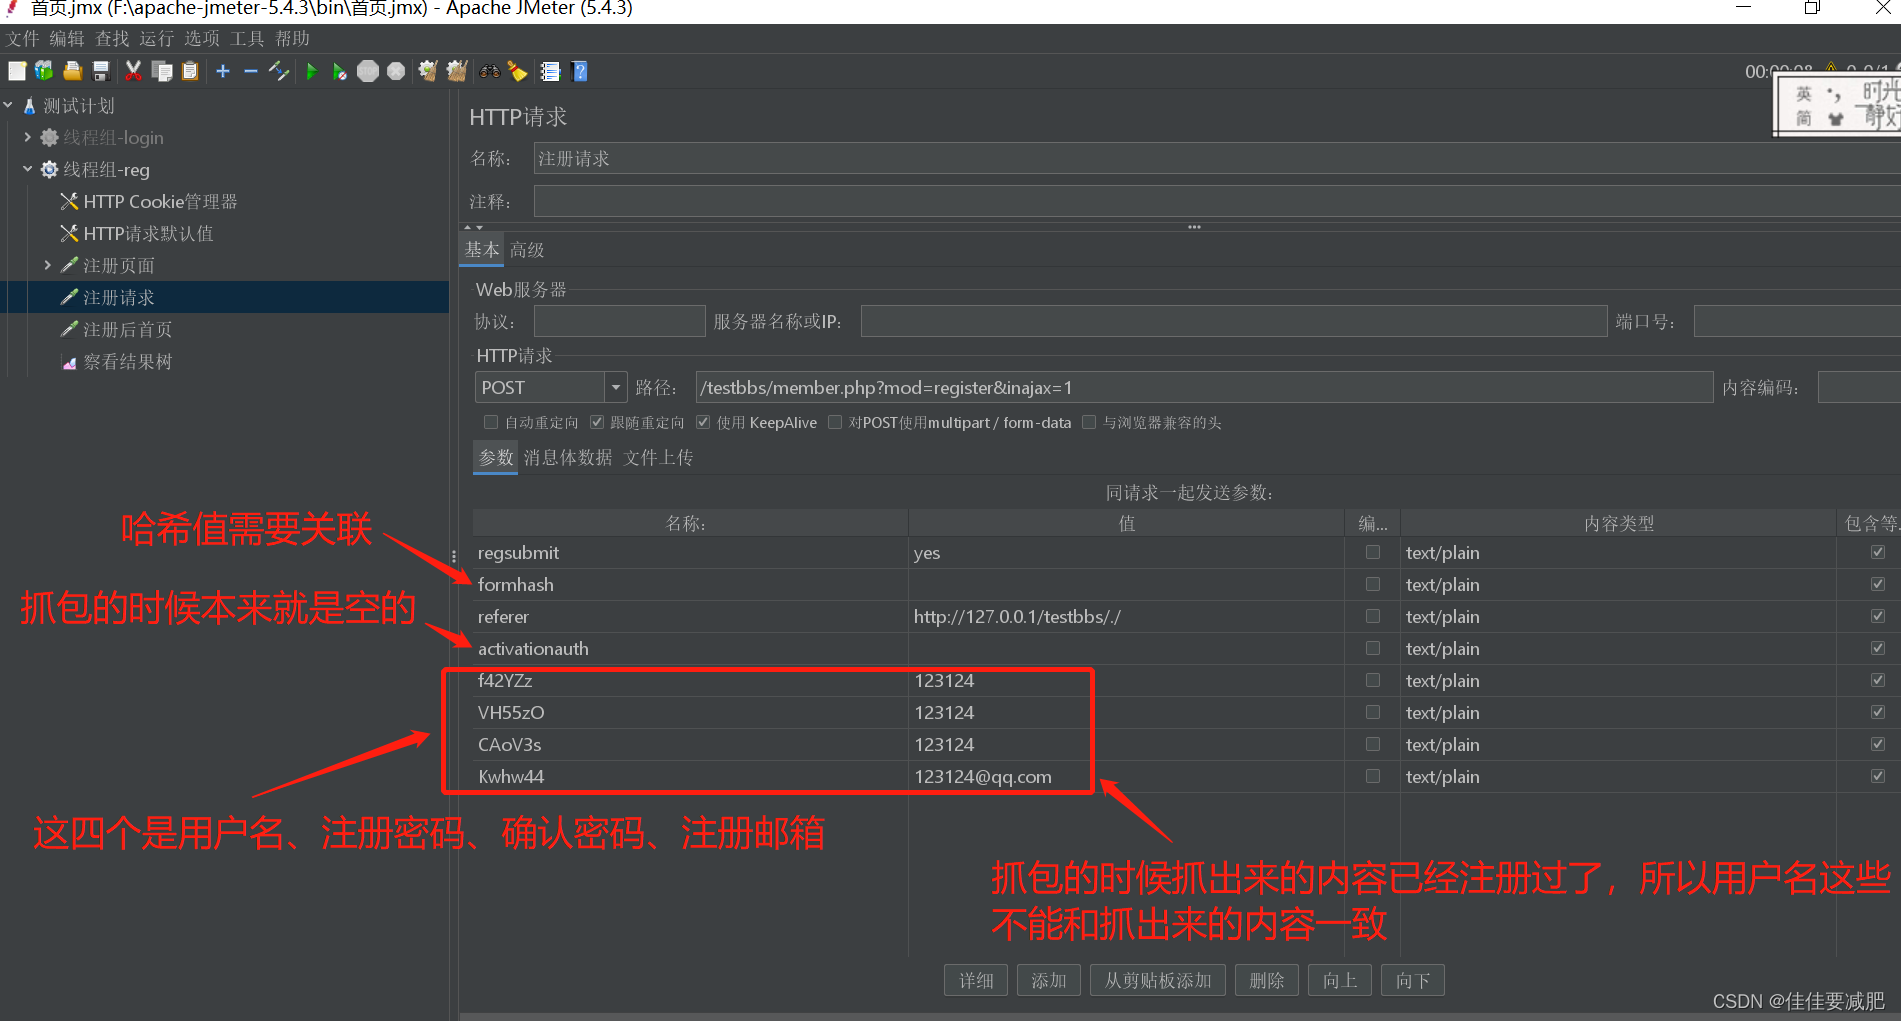Start the test plan
This screenshot has width=1901, height=1021.
tap(312, 71)
